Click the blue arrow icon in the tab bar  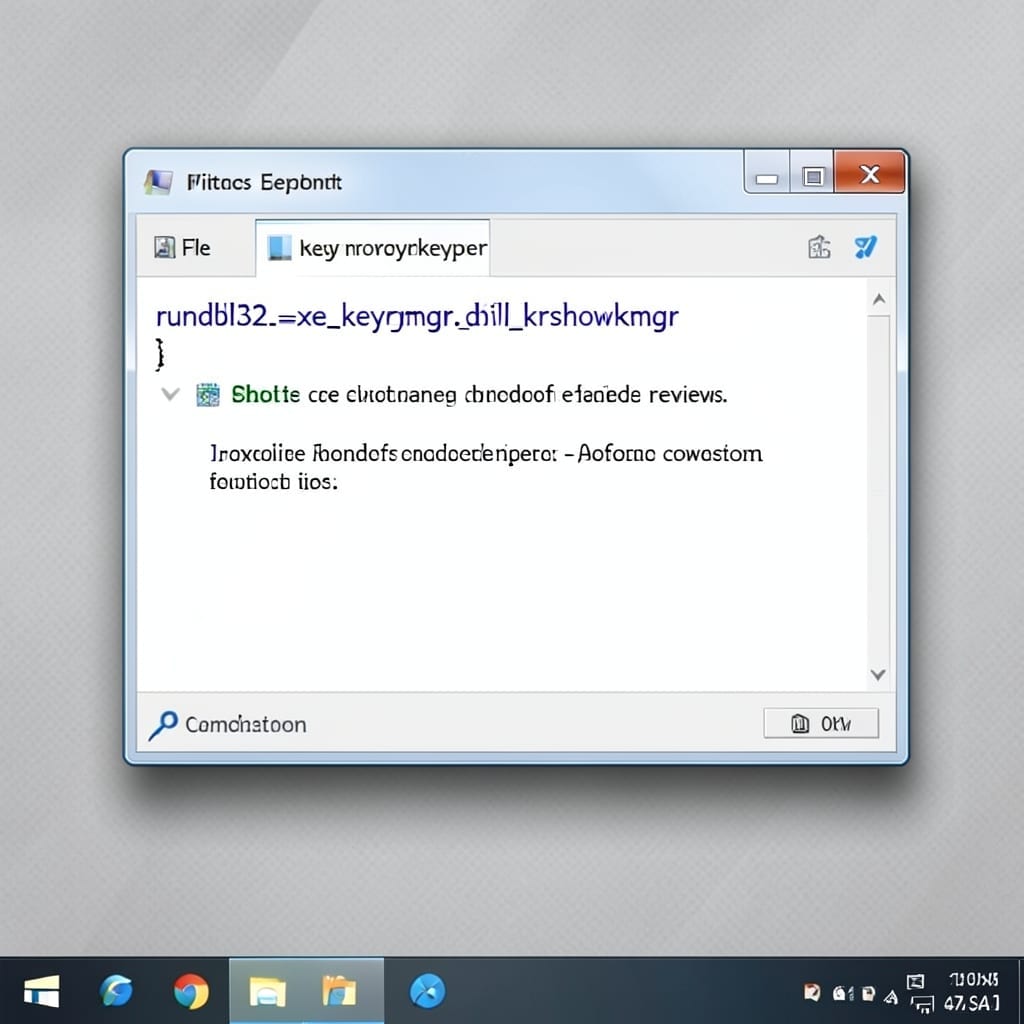[x=865, y=247]
